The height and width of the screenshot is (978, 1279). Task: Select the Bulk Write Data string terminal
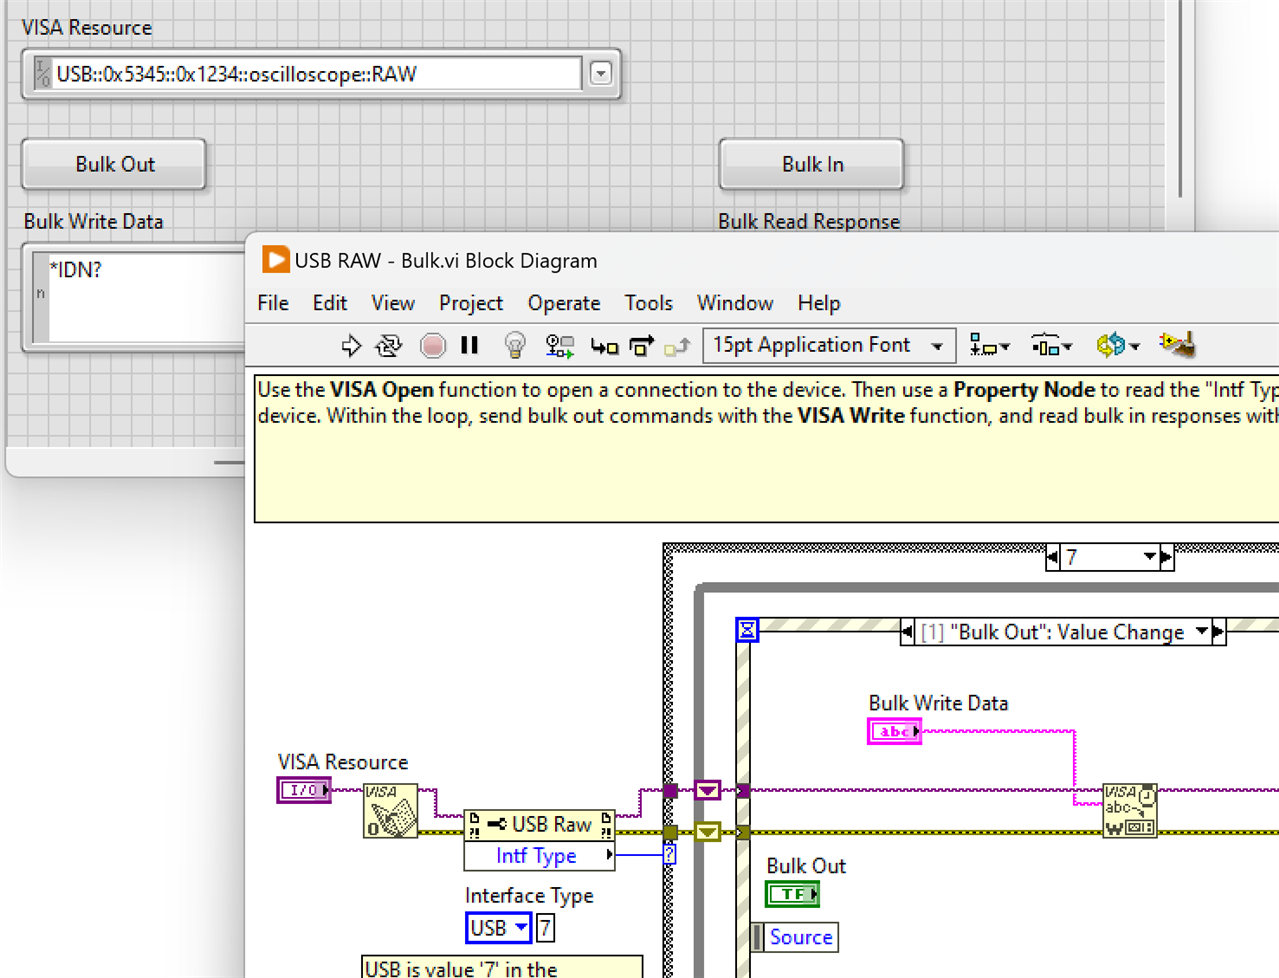click(x=894, y=732)
